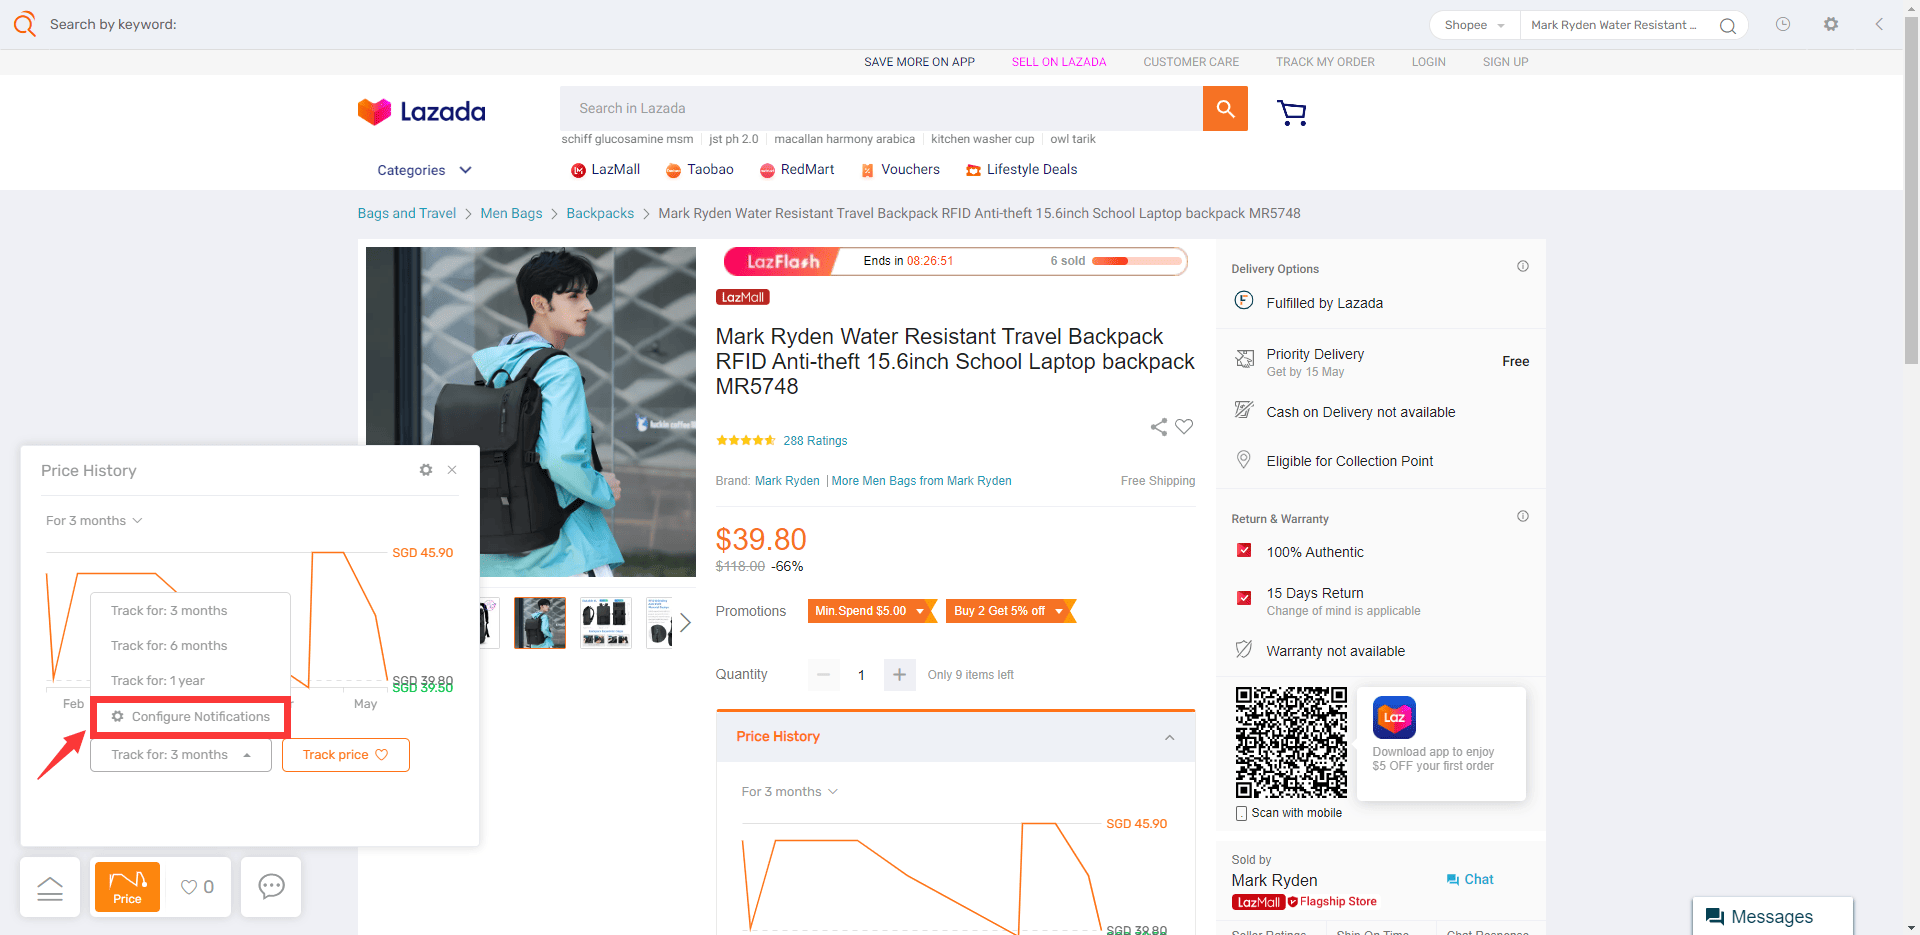This screenshot has height=935, width=1920.
Task: Click LOGIN in the top bar
Action: coord(1428,62)
